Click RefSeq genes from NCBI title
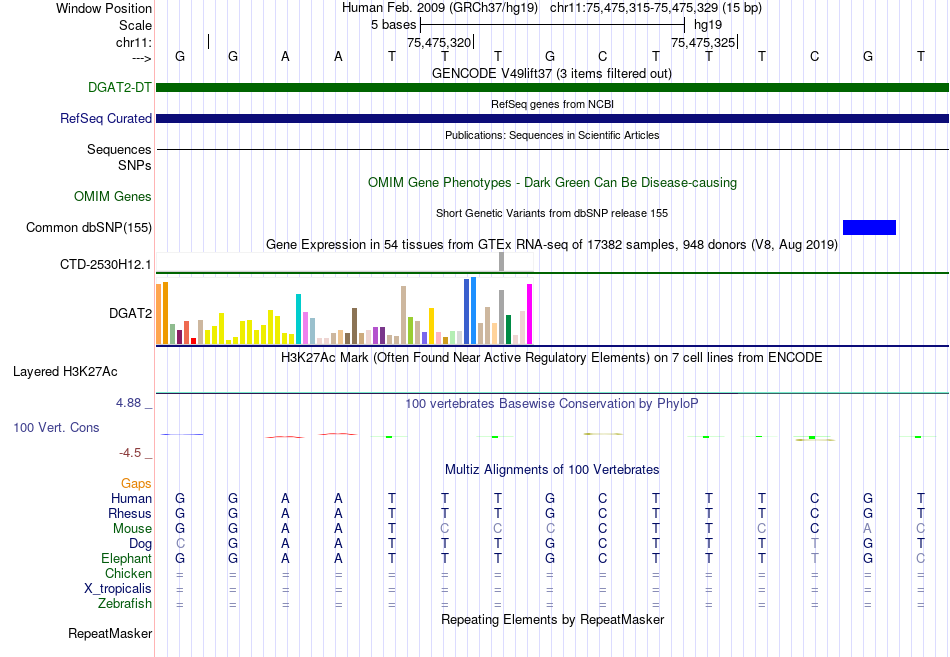 [552, 104]
